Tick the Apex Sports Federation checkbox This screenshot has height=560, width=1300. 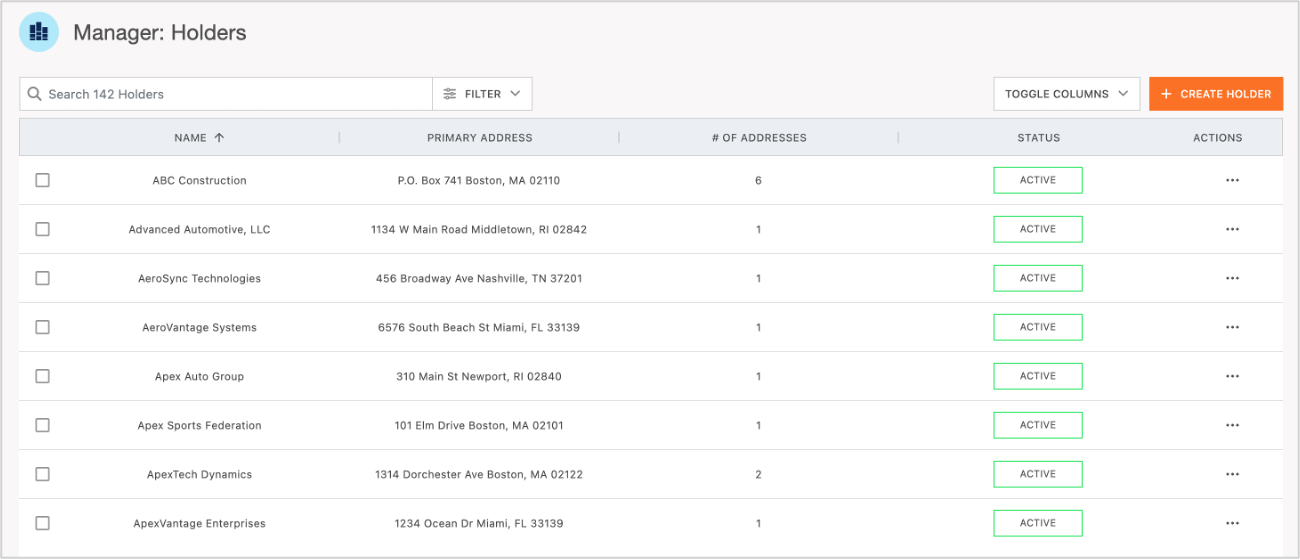click(42, 425)
